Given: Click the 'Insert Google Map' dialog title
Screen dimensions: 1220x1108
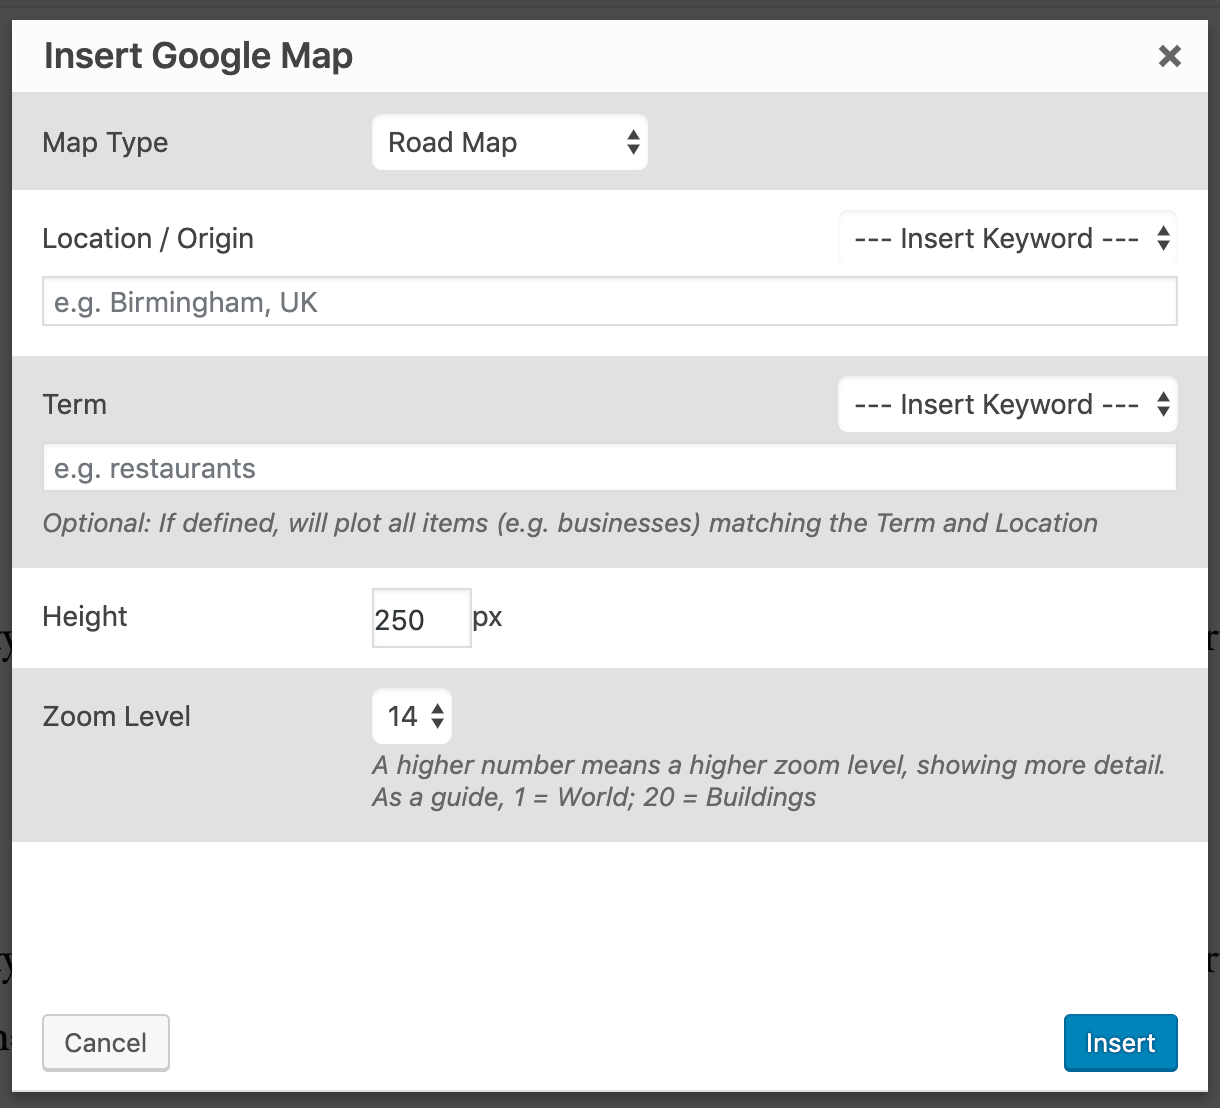Looking at the screenshot, I should point(199,56).
